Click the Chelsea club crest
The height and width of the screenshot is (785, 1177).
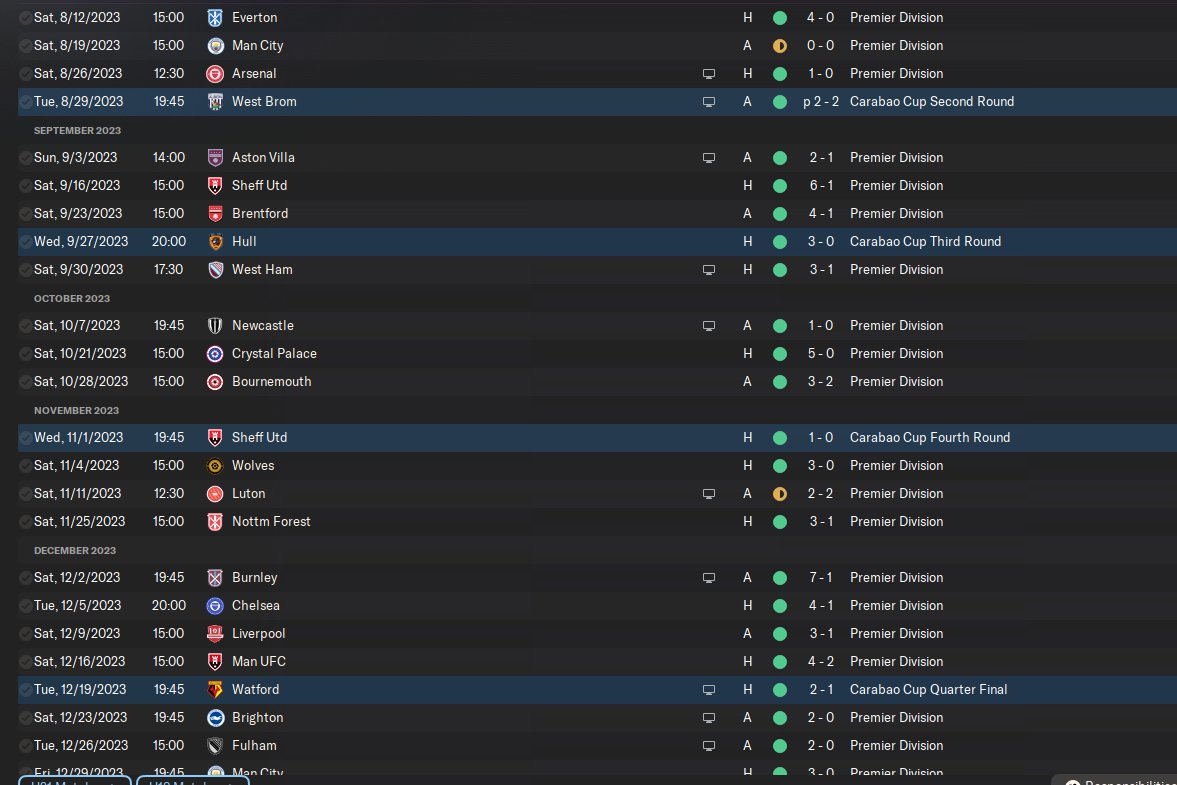pyautogui.click(x=215, y=606)
